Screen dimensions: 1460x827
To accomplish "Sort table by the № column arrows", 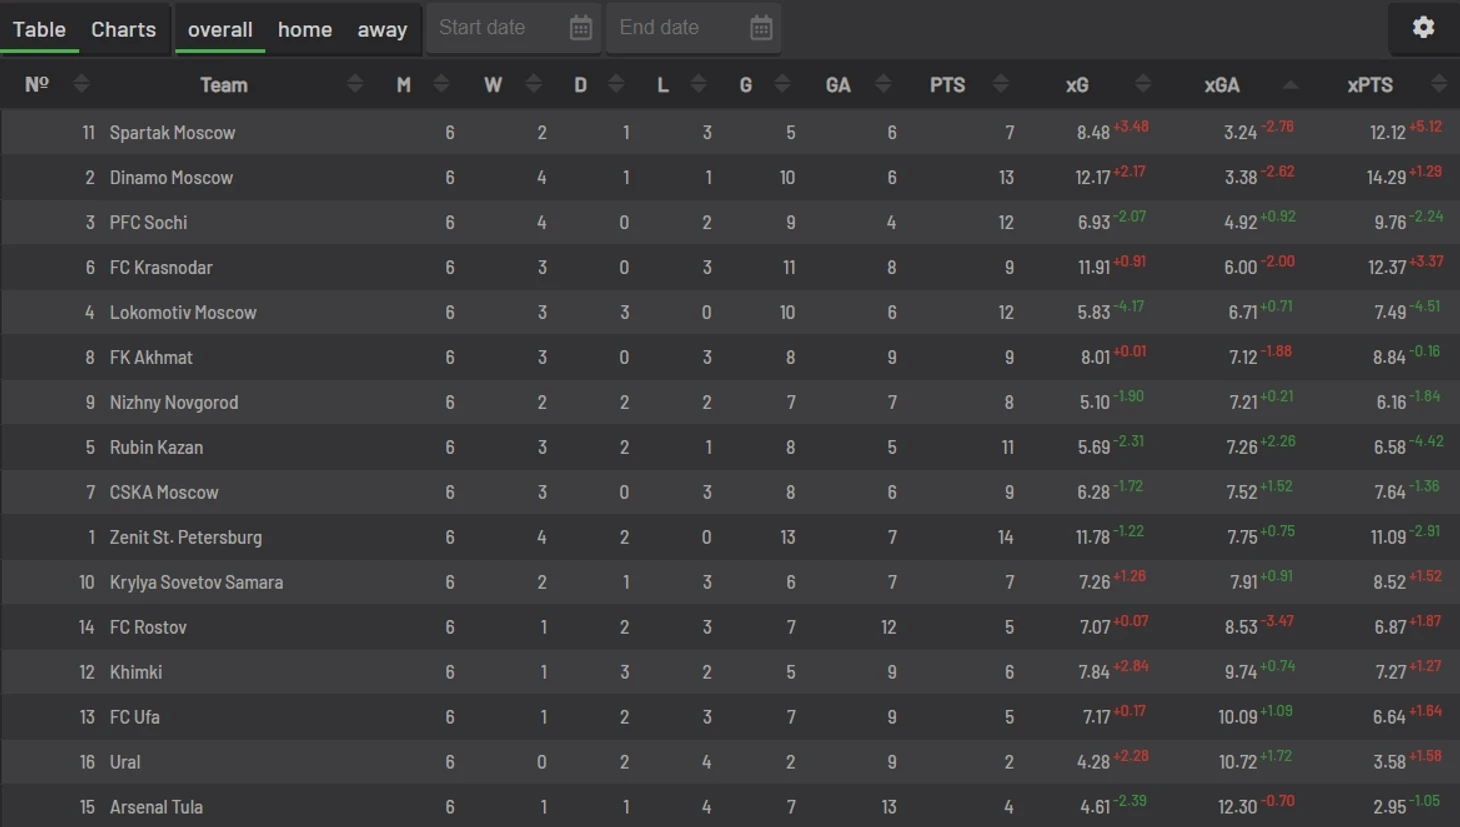I will coord(81,84).
